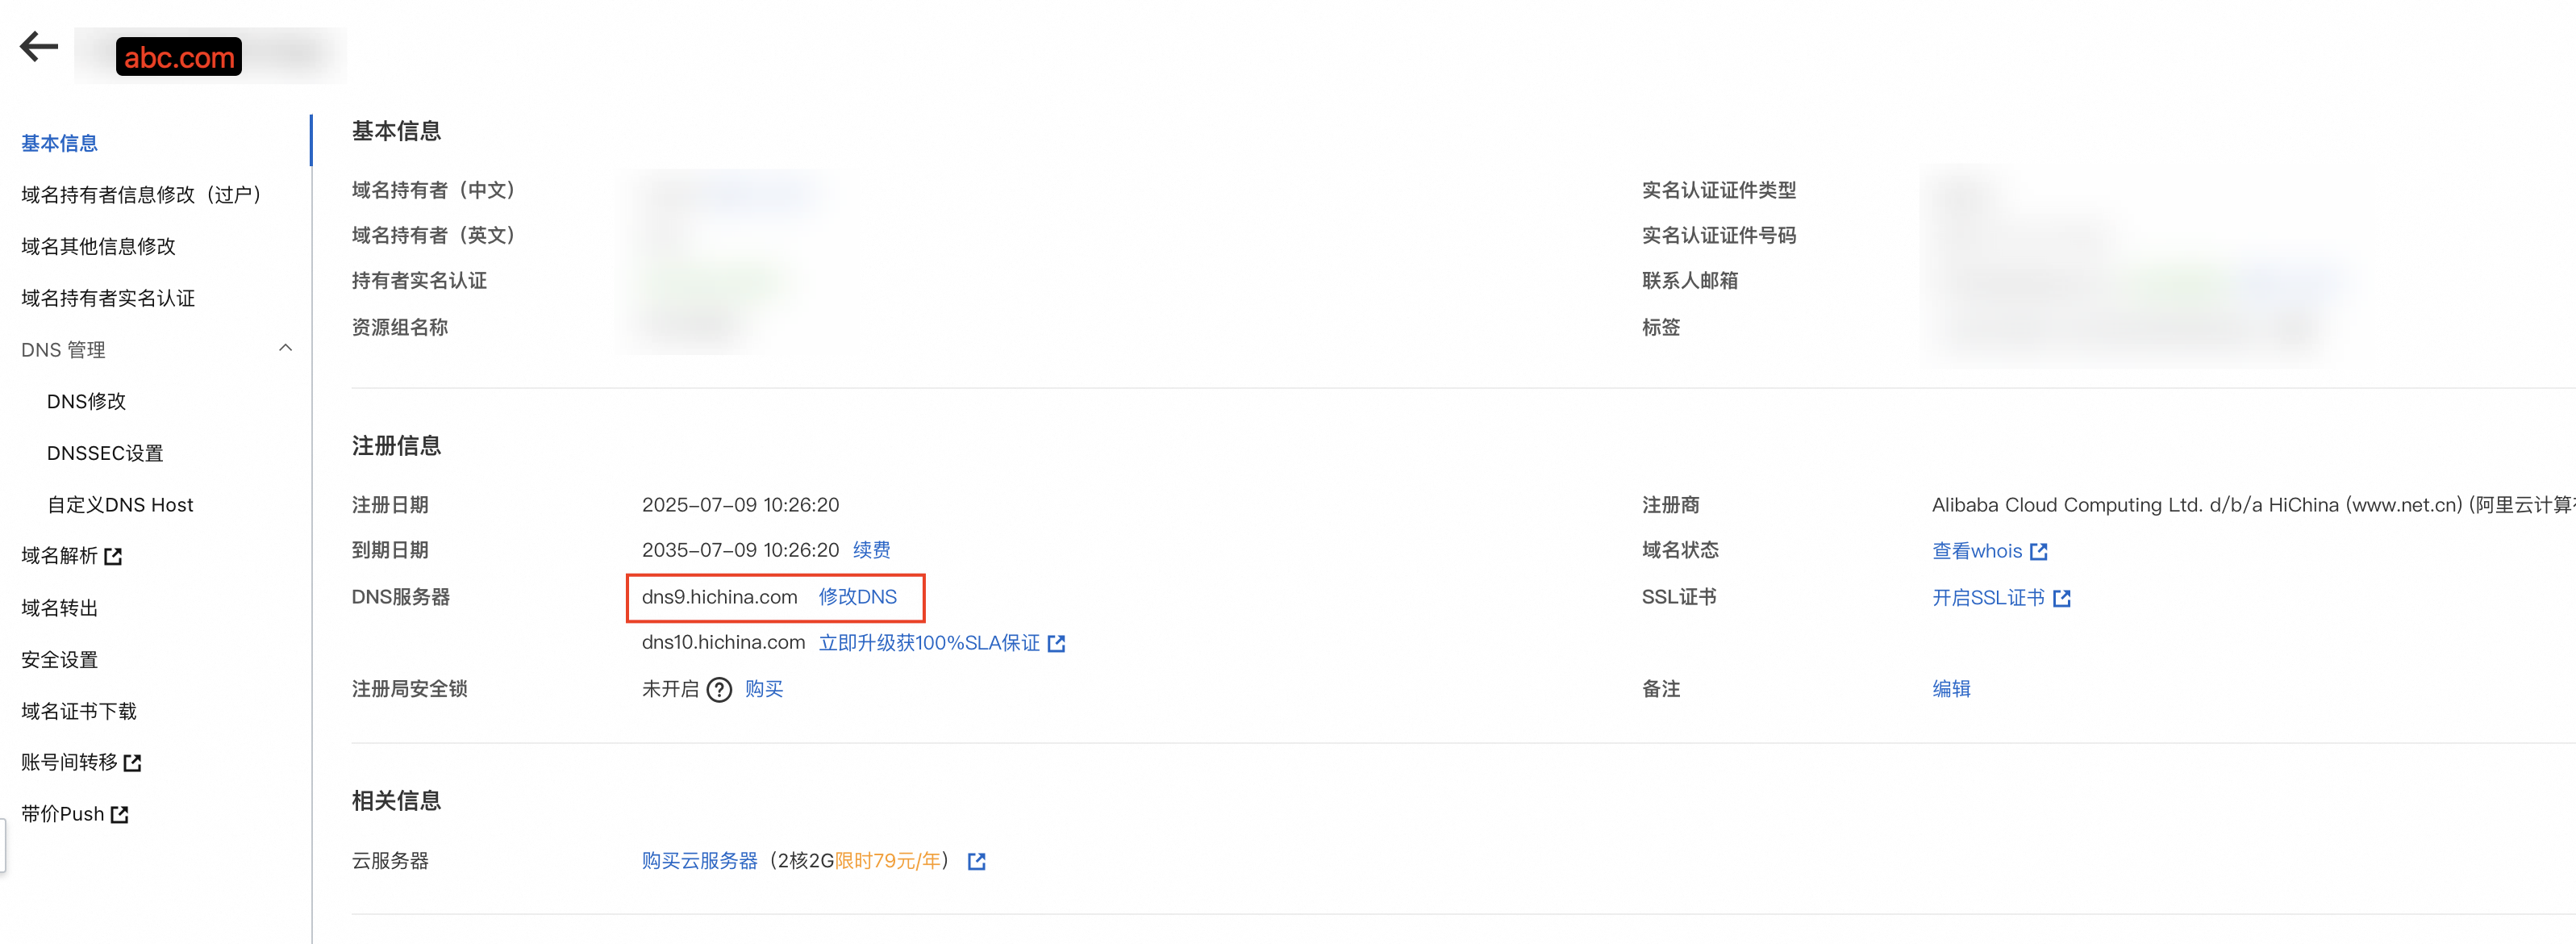Viewport: 2576px width, 944px height.
Task: Click the 修改DNS link
Action: [x=858, y=597]
